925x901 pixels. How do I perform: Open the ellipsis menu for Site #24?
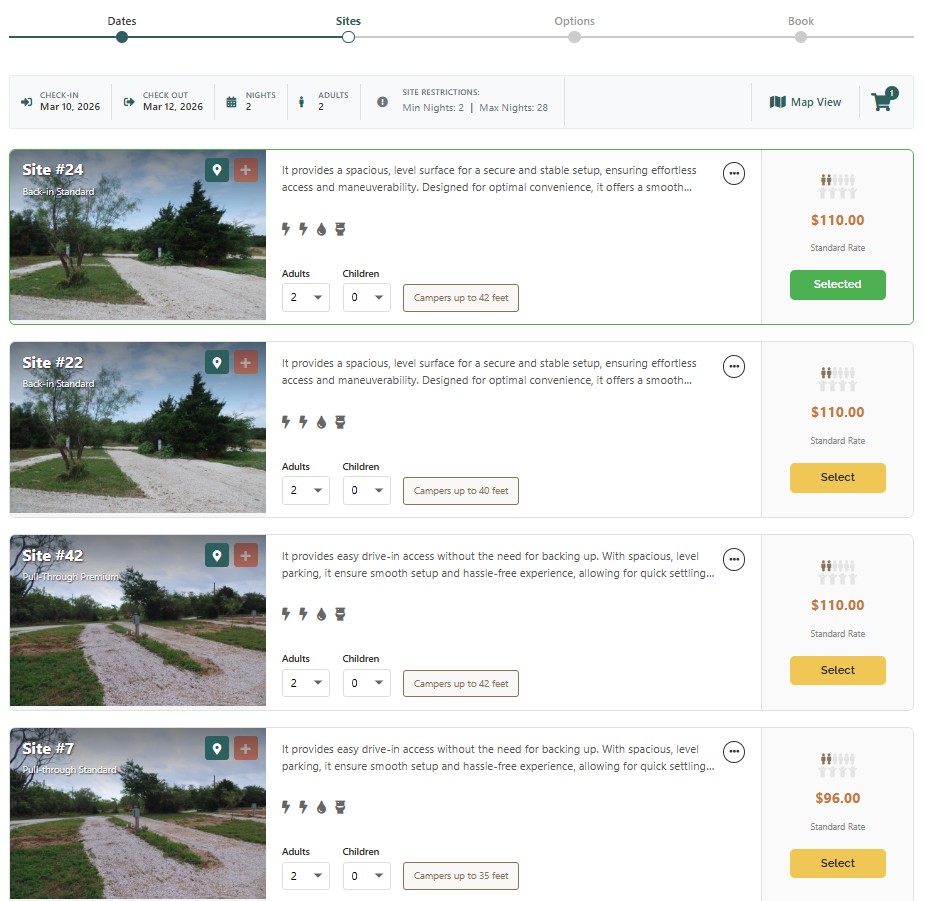tap(734, 173)
